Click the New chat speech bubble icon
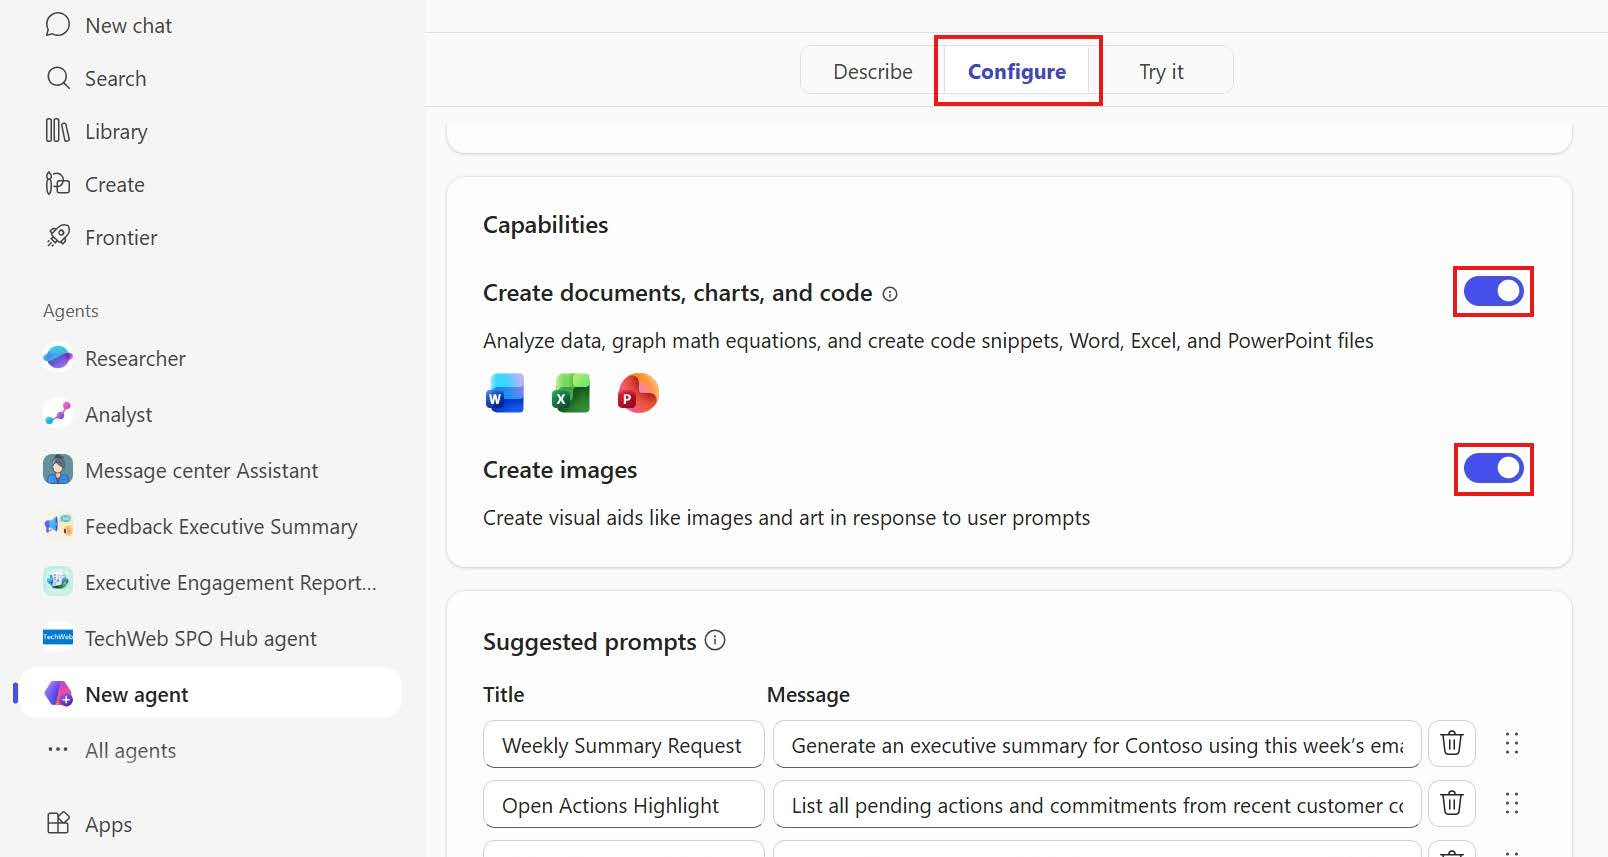The width and height of the screenshot is (1608, 857). 58,25
